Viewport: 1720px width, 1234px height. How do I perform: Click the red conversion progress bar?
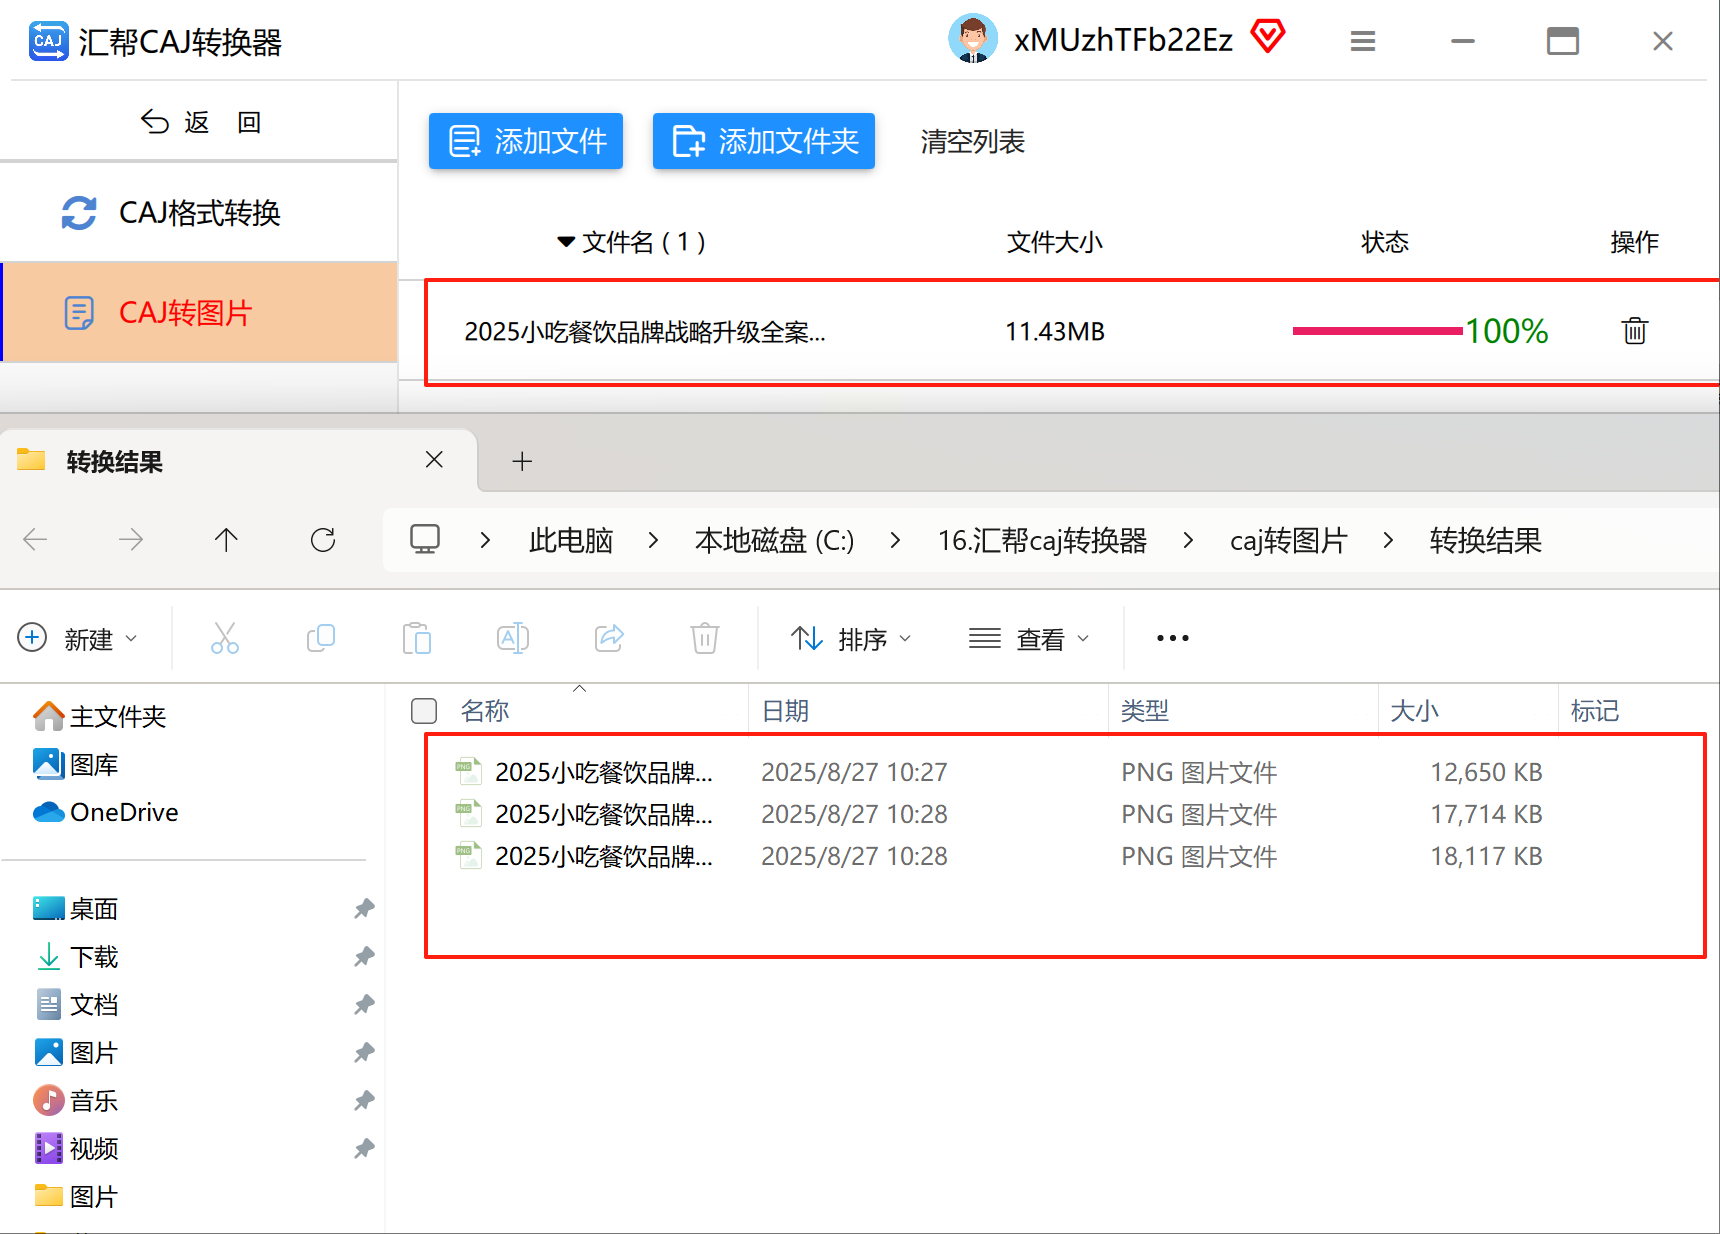tap(1377, 331)
